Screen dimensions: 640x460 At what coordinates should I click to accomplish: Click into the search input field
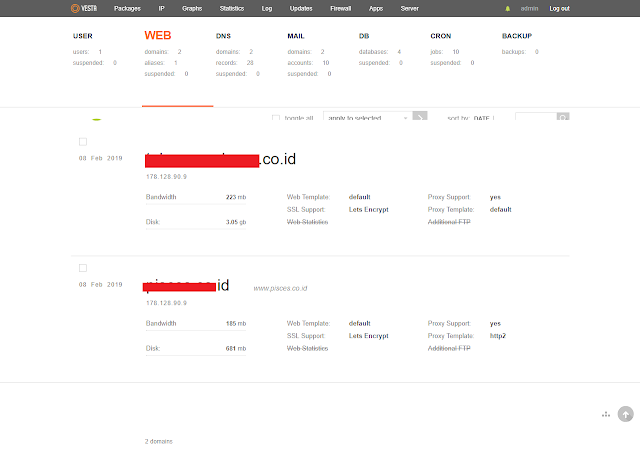535,118
